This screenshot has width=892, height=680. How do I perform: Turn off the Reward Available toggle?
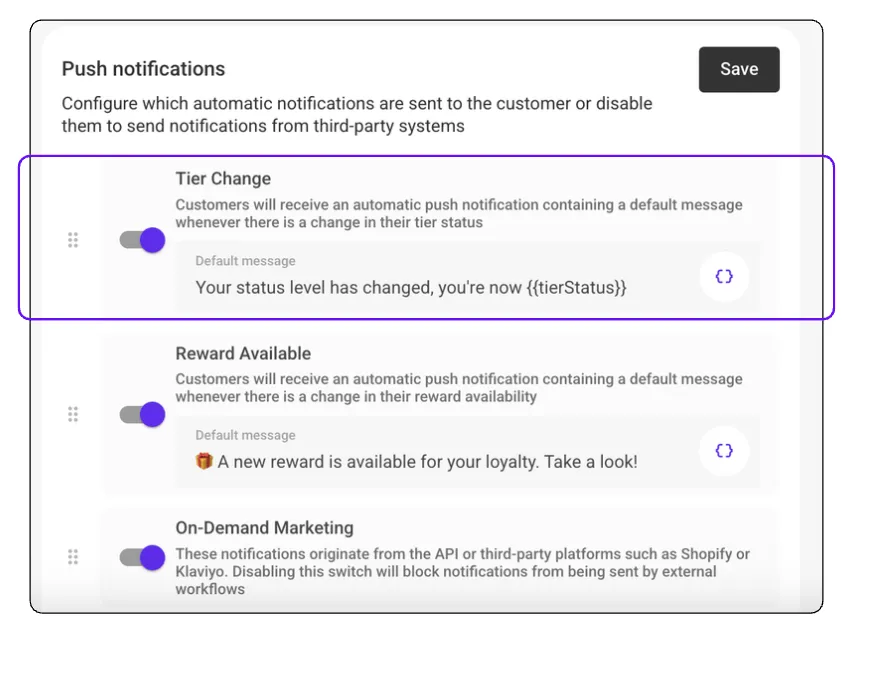point(142,414)
